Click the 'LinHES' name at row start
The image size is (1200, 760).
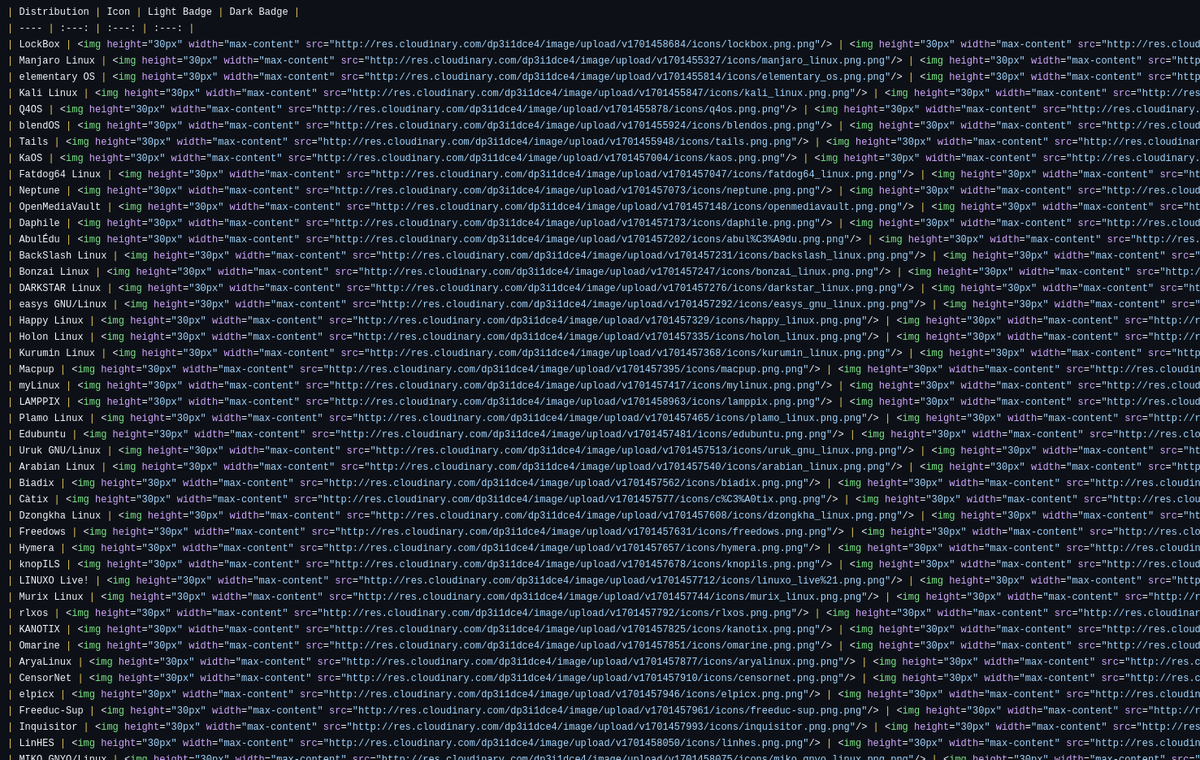(36, 743)
